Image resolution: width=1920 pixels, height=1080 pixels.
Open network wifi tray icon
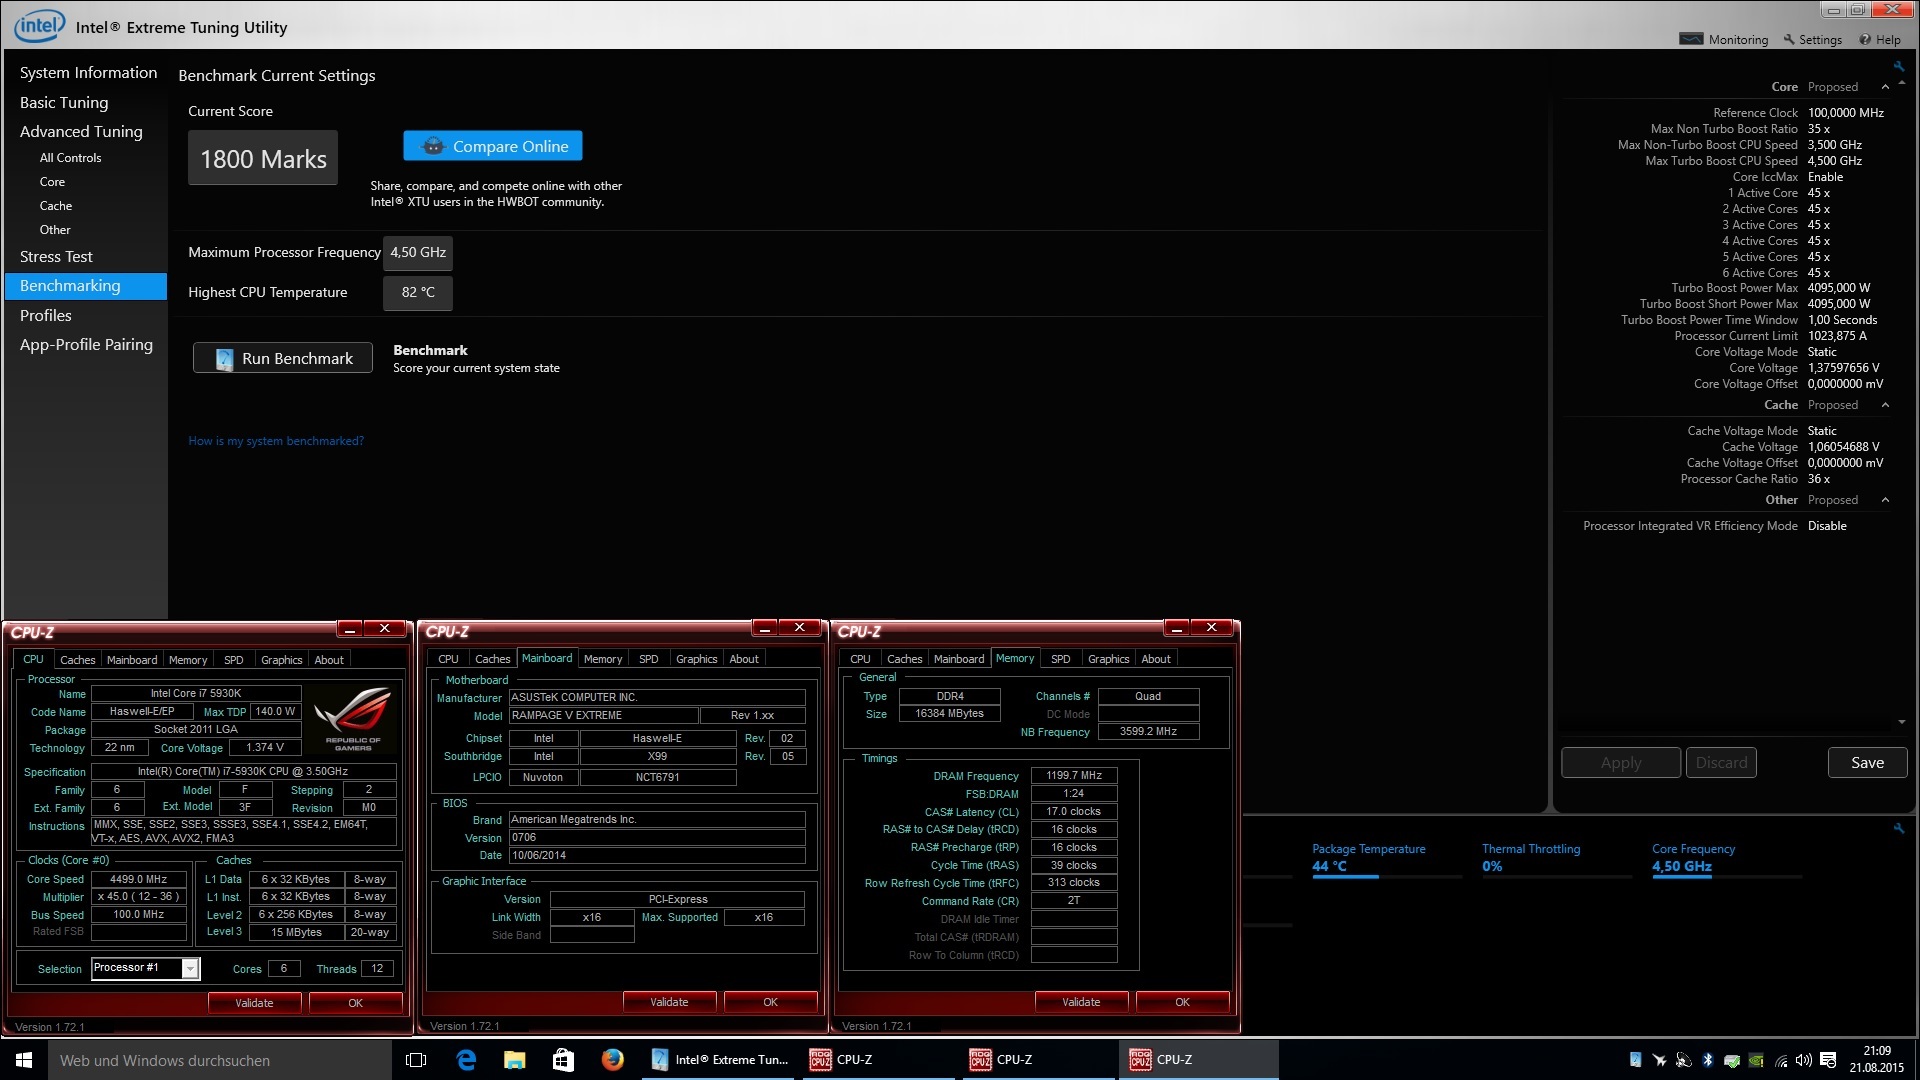coord(1781,1060)
